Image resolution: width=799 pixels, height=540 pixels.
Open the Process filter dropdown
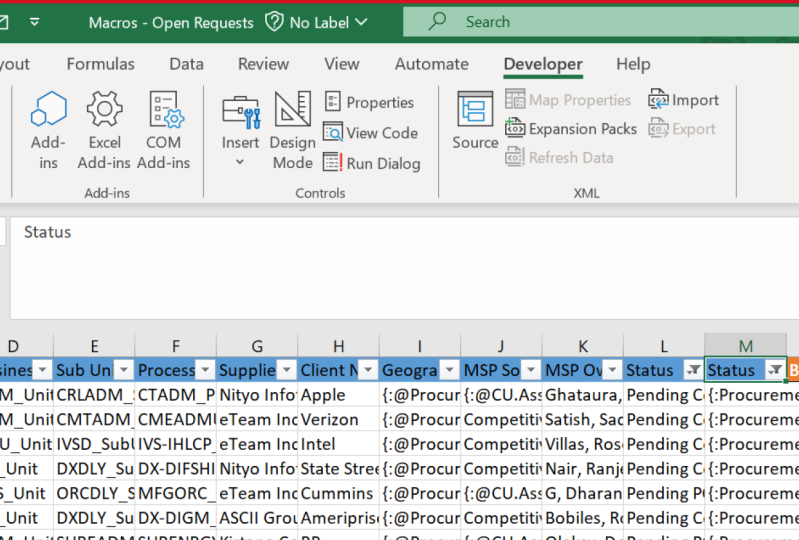tap(205, 370)
